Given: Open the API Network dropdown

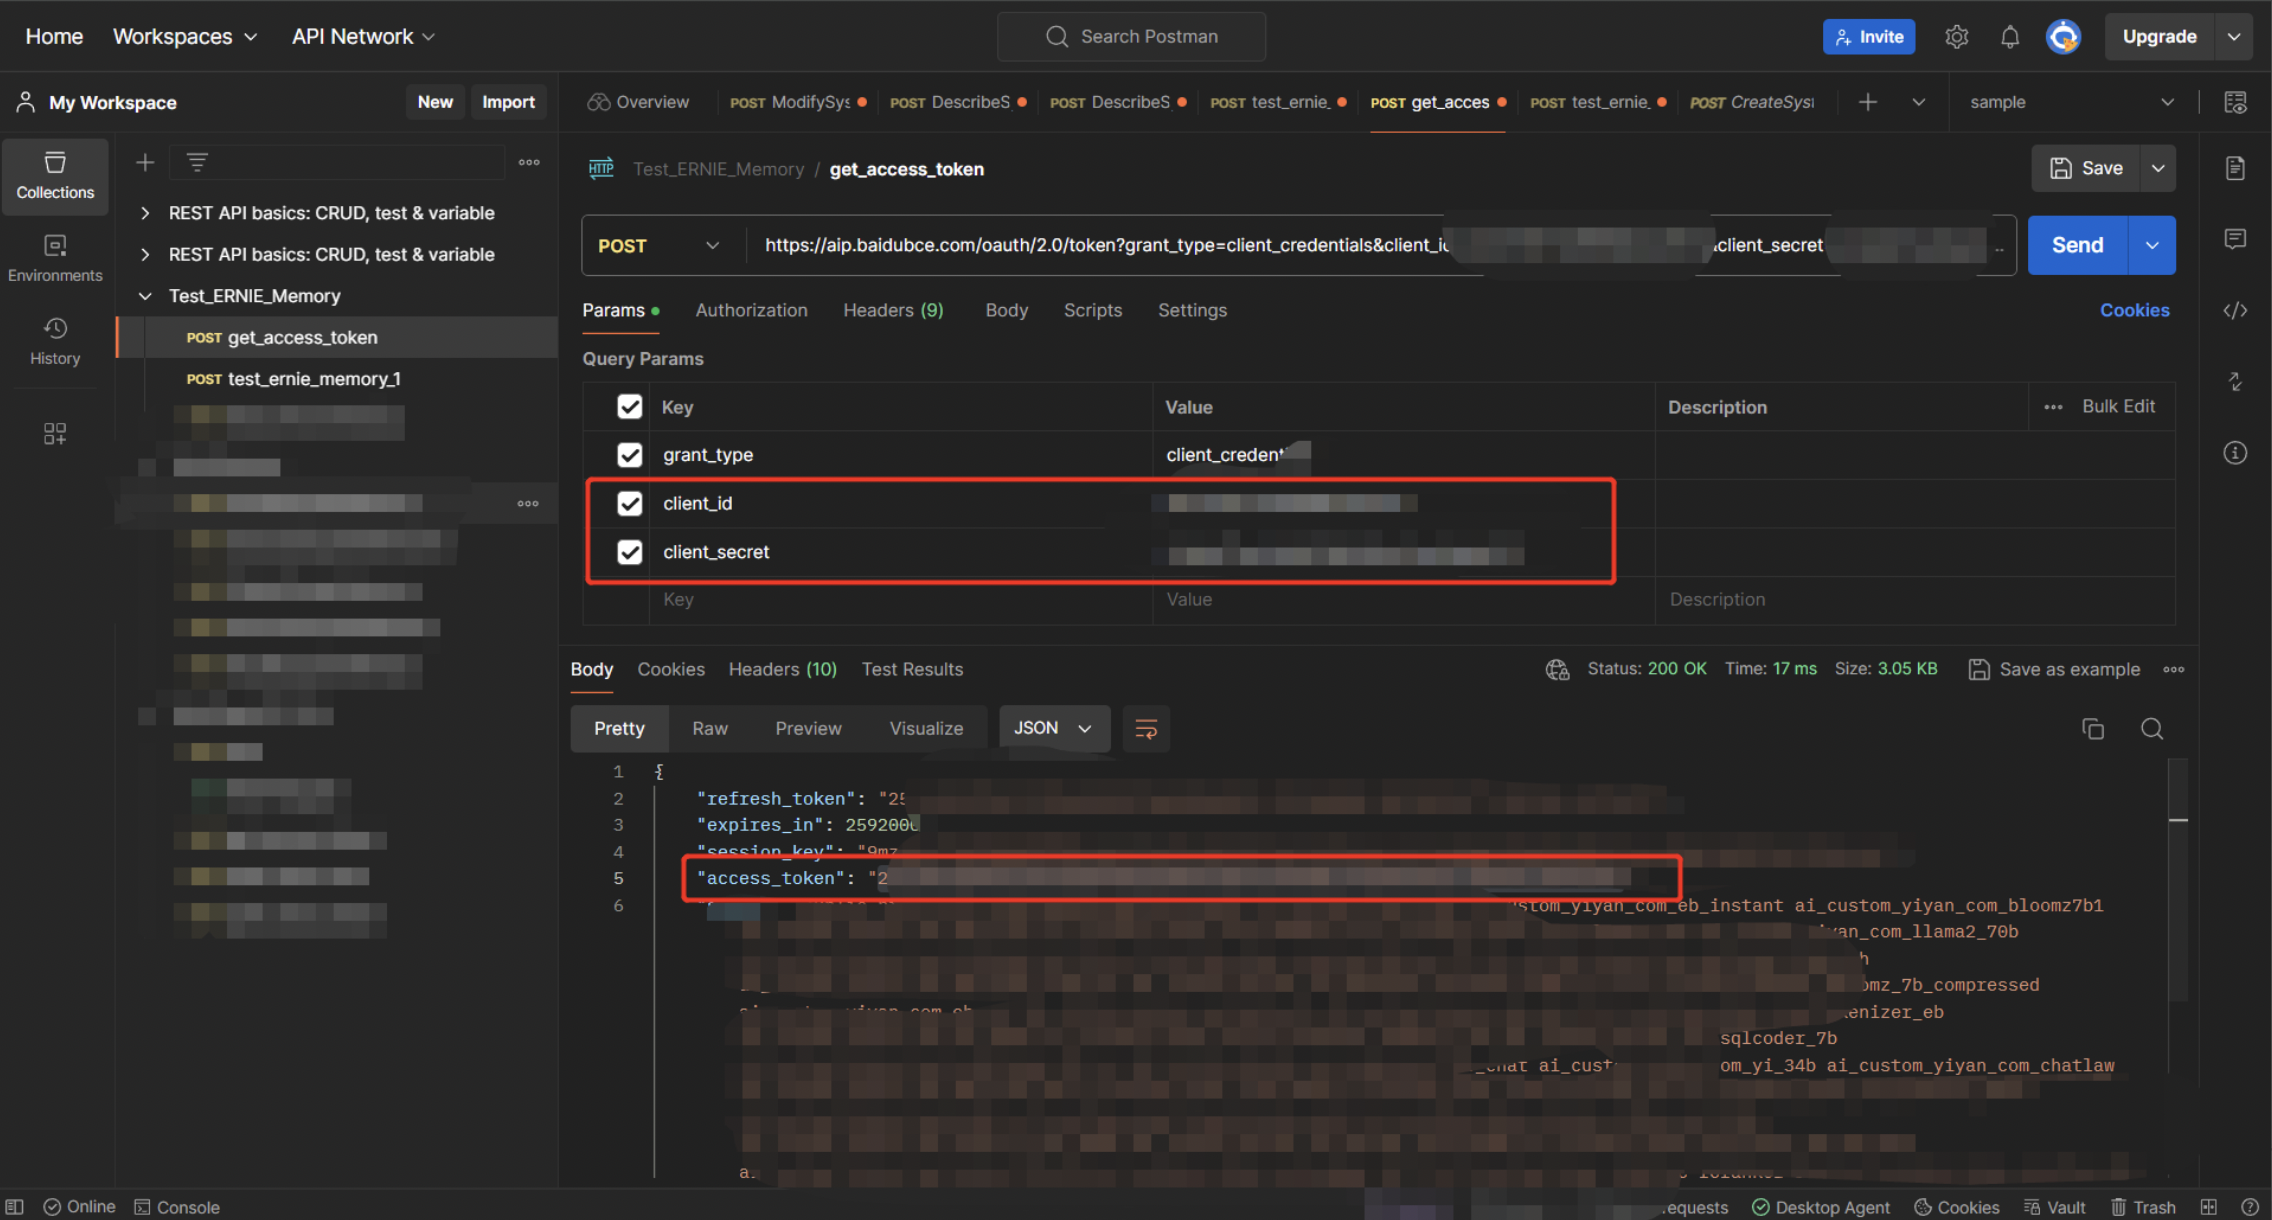Looking at the screenshot, I should coord(363,37).
